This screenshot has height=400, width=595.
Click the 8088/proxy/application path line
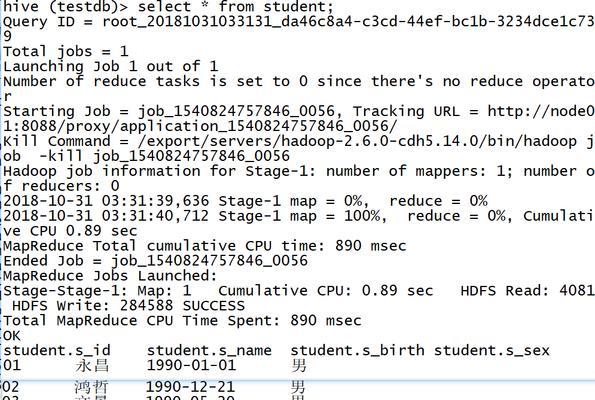pos(200,126)
